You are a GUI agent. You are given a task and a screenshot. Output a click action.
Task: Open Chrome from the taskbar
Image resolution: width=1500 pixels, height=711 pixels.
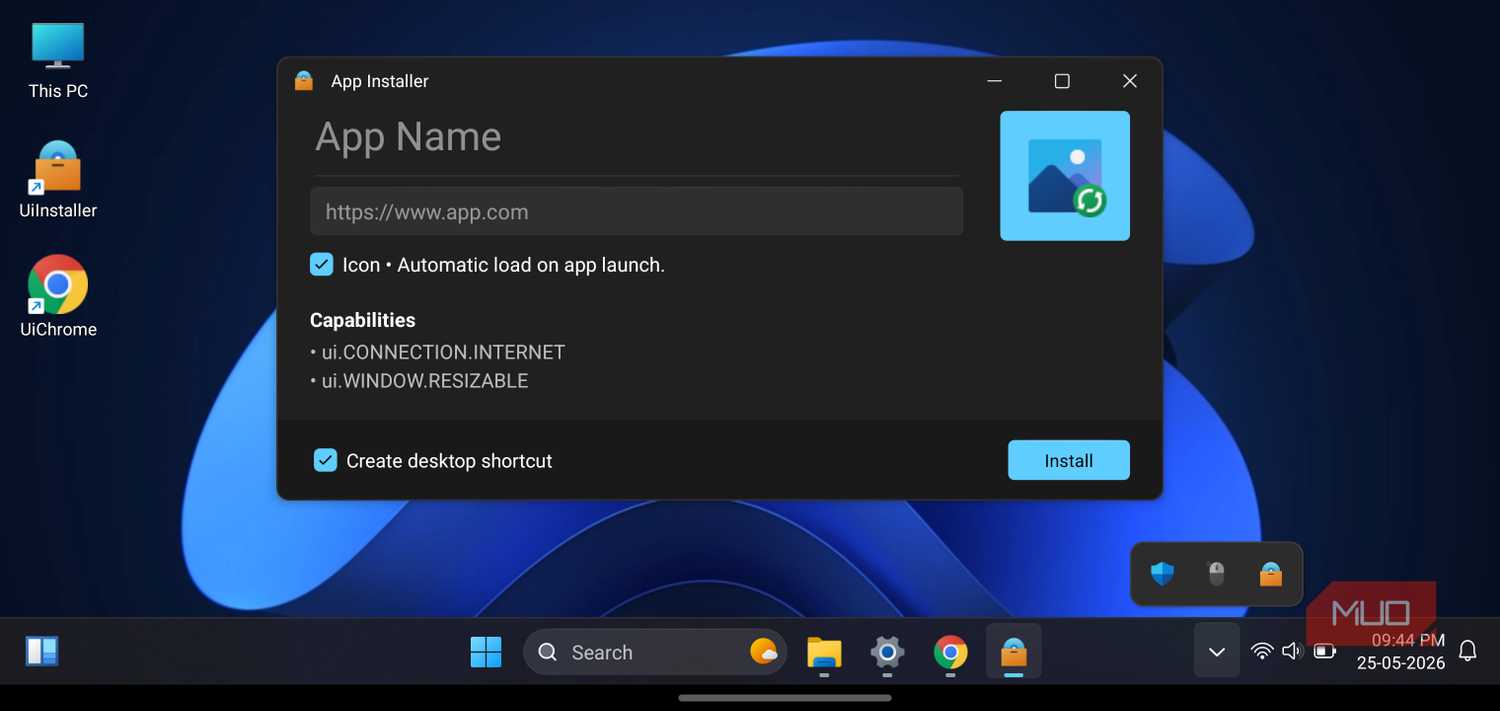point(950,652)
